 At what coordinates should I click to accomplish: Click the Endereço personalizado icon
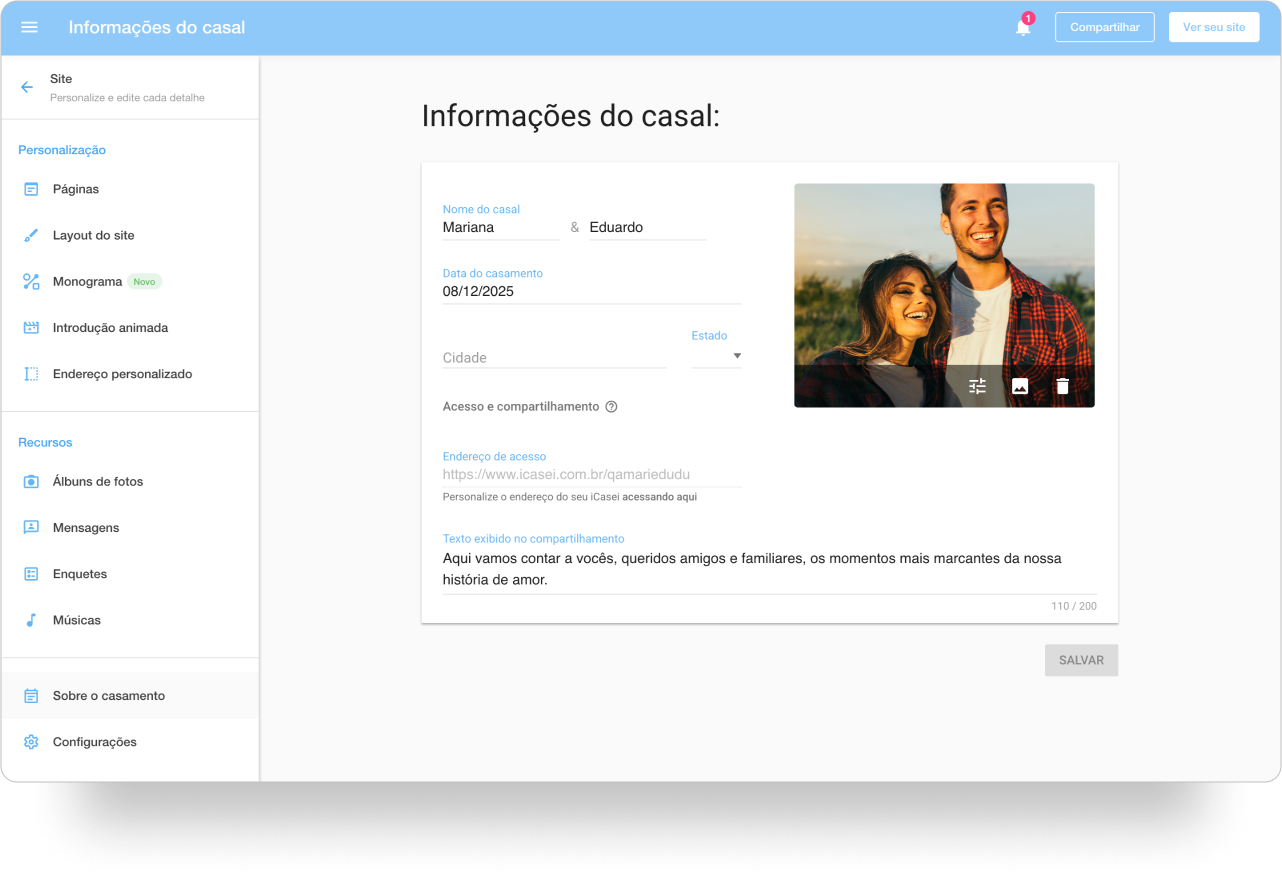point(31,374)
